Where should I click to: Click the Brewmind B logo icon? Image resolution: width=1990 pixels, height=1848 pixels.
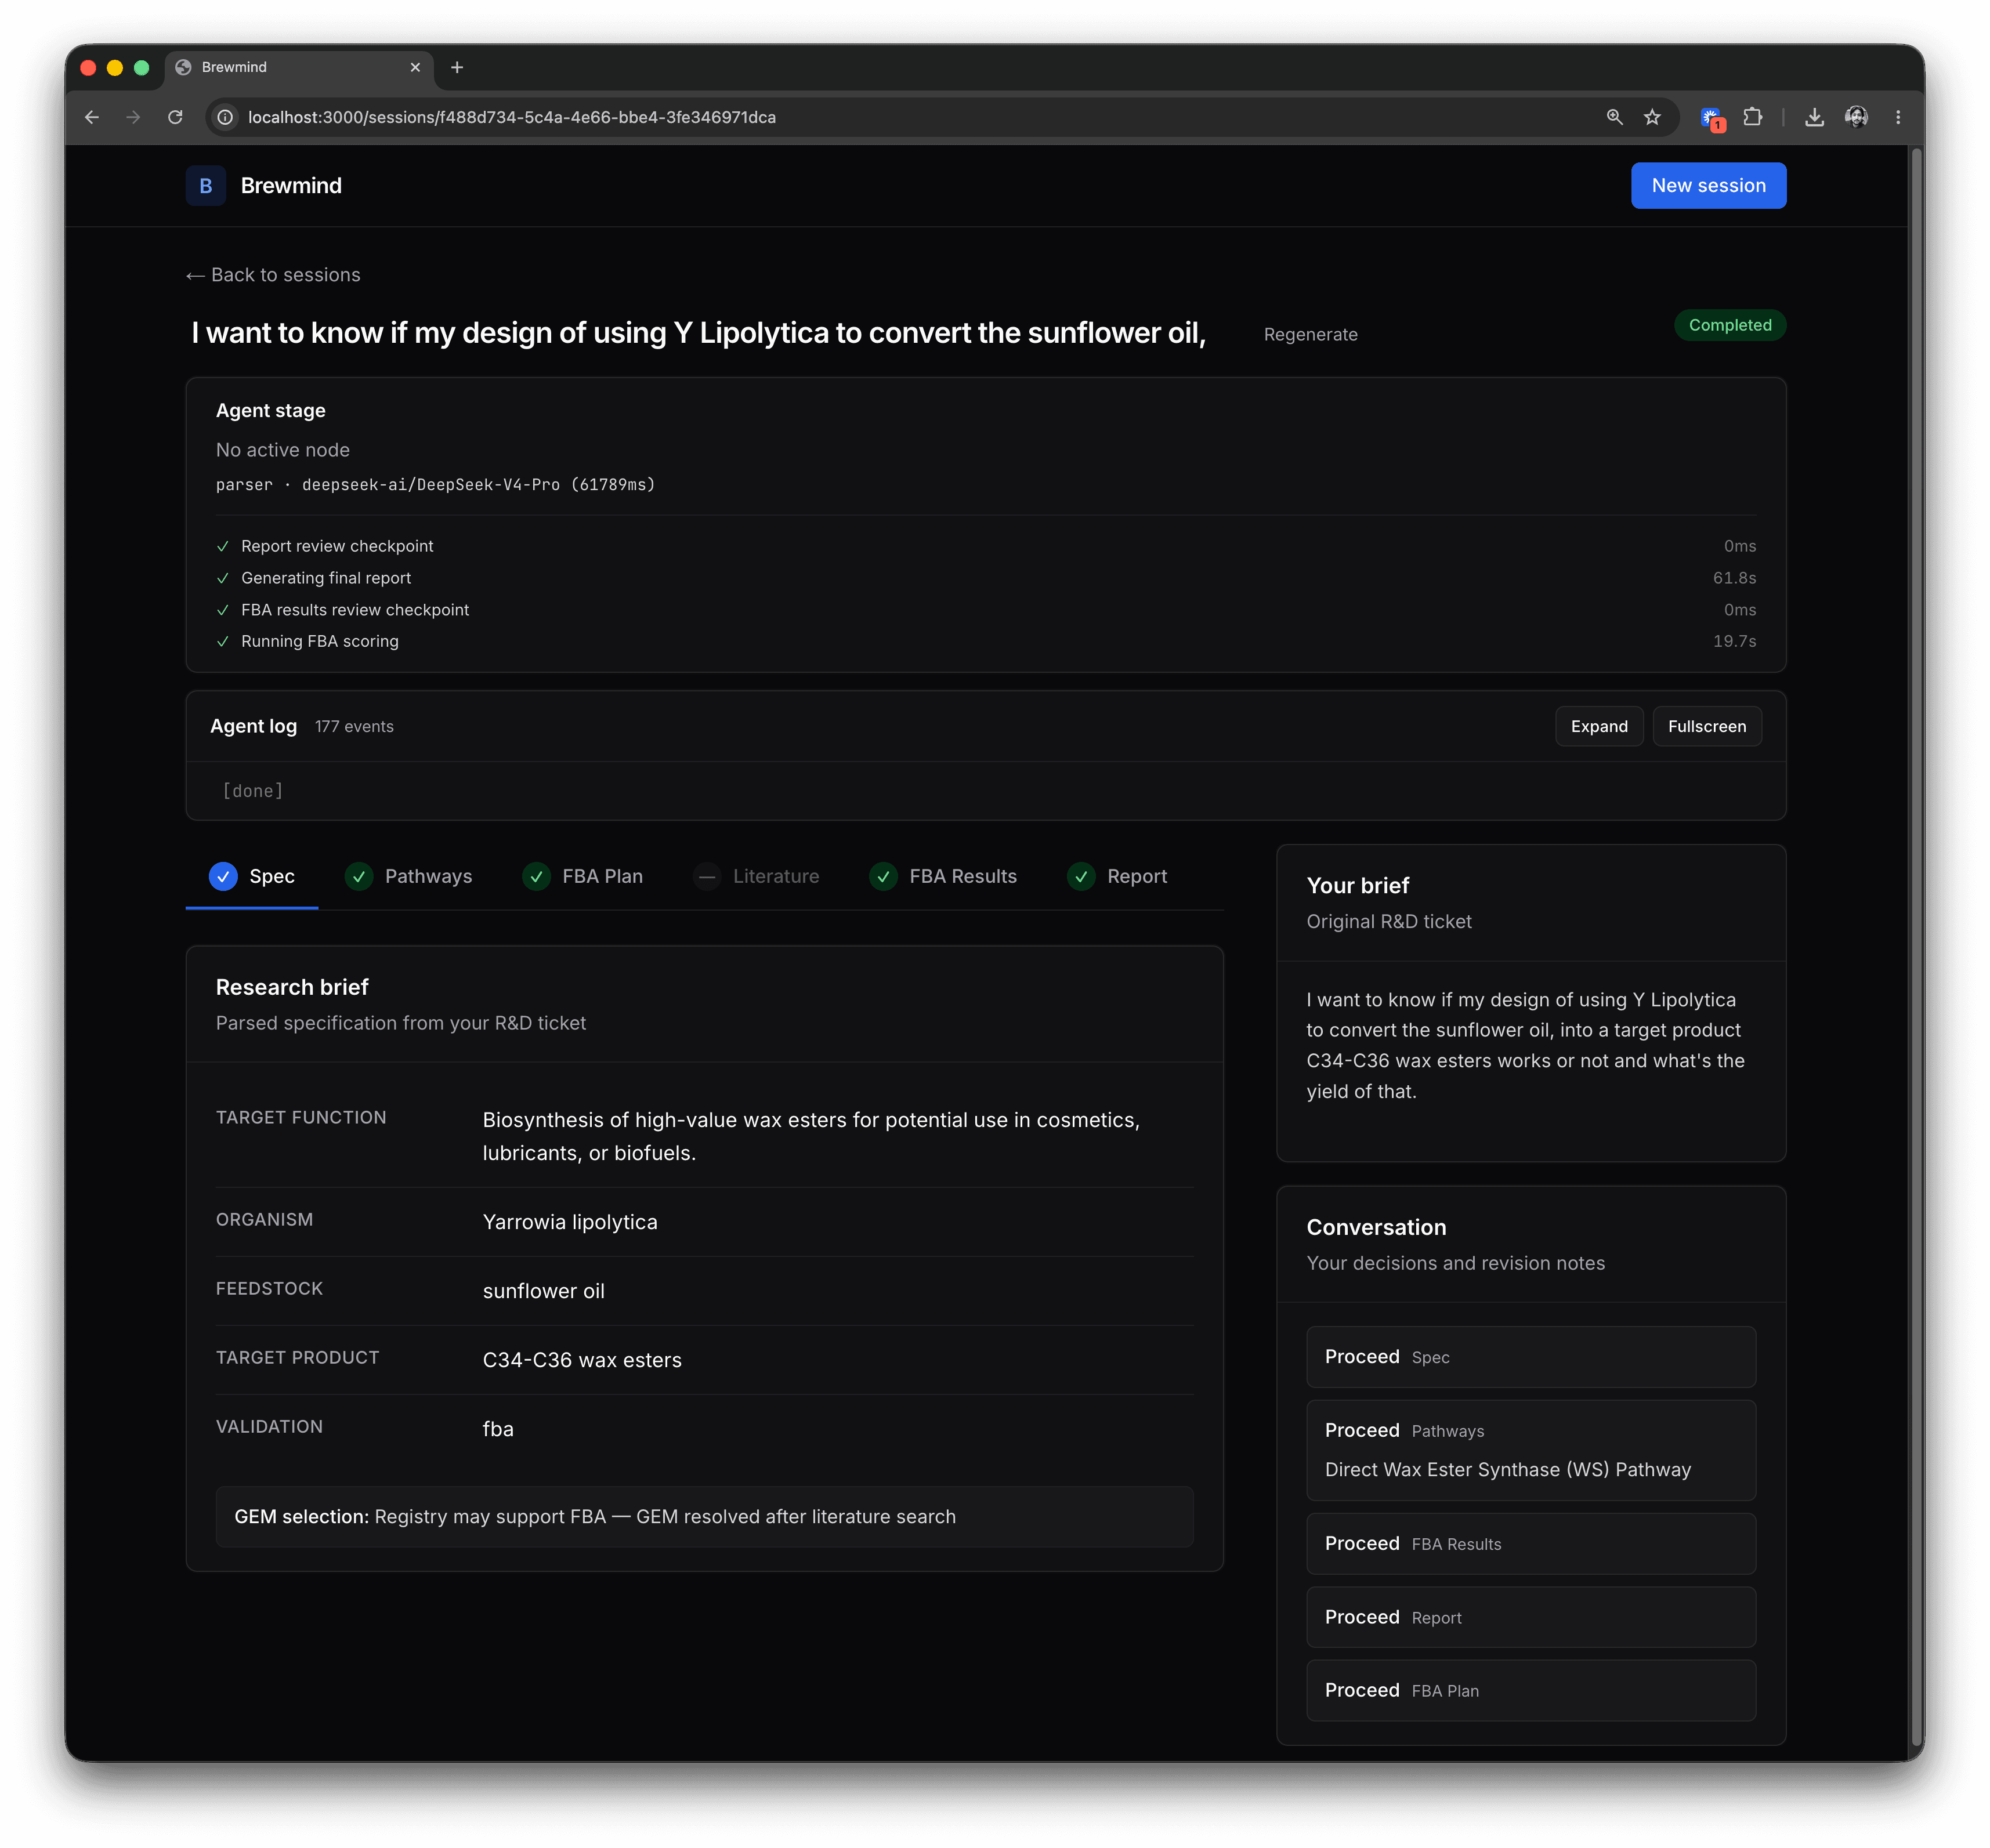click(x=205, y=186)
